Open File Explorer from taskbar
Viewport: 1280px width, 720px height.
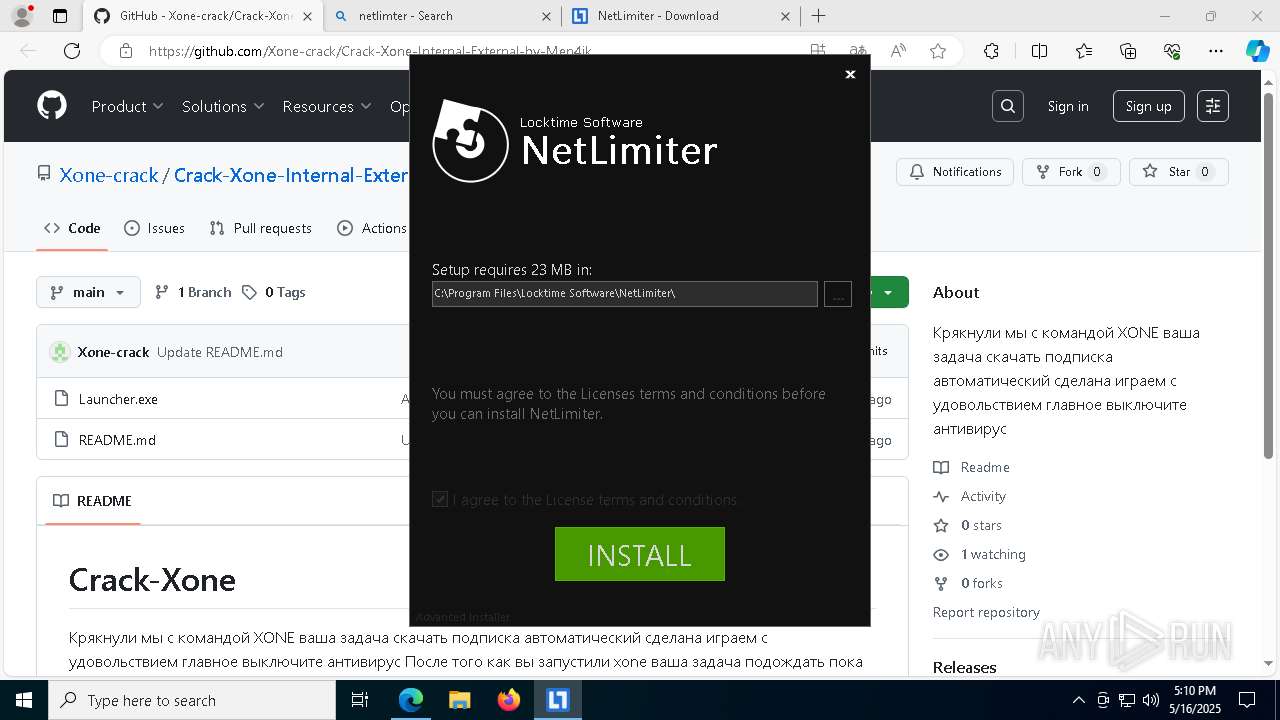tap(459, 700)
